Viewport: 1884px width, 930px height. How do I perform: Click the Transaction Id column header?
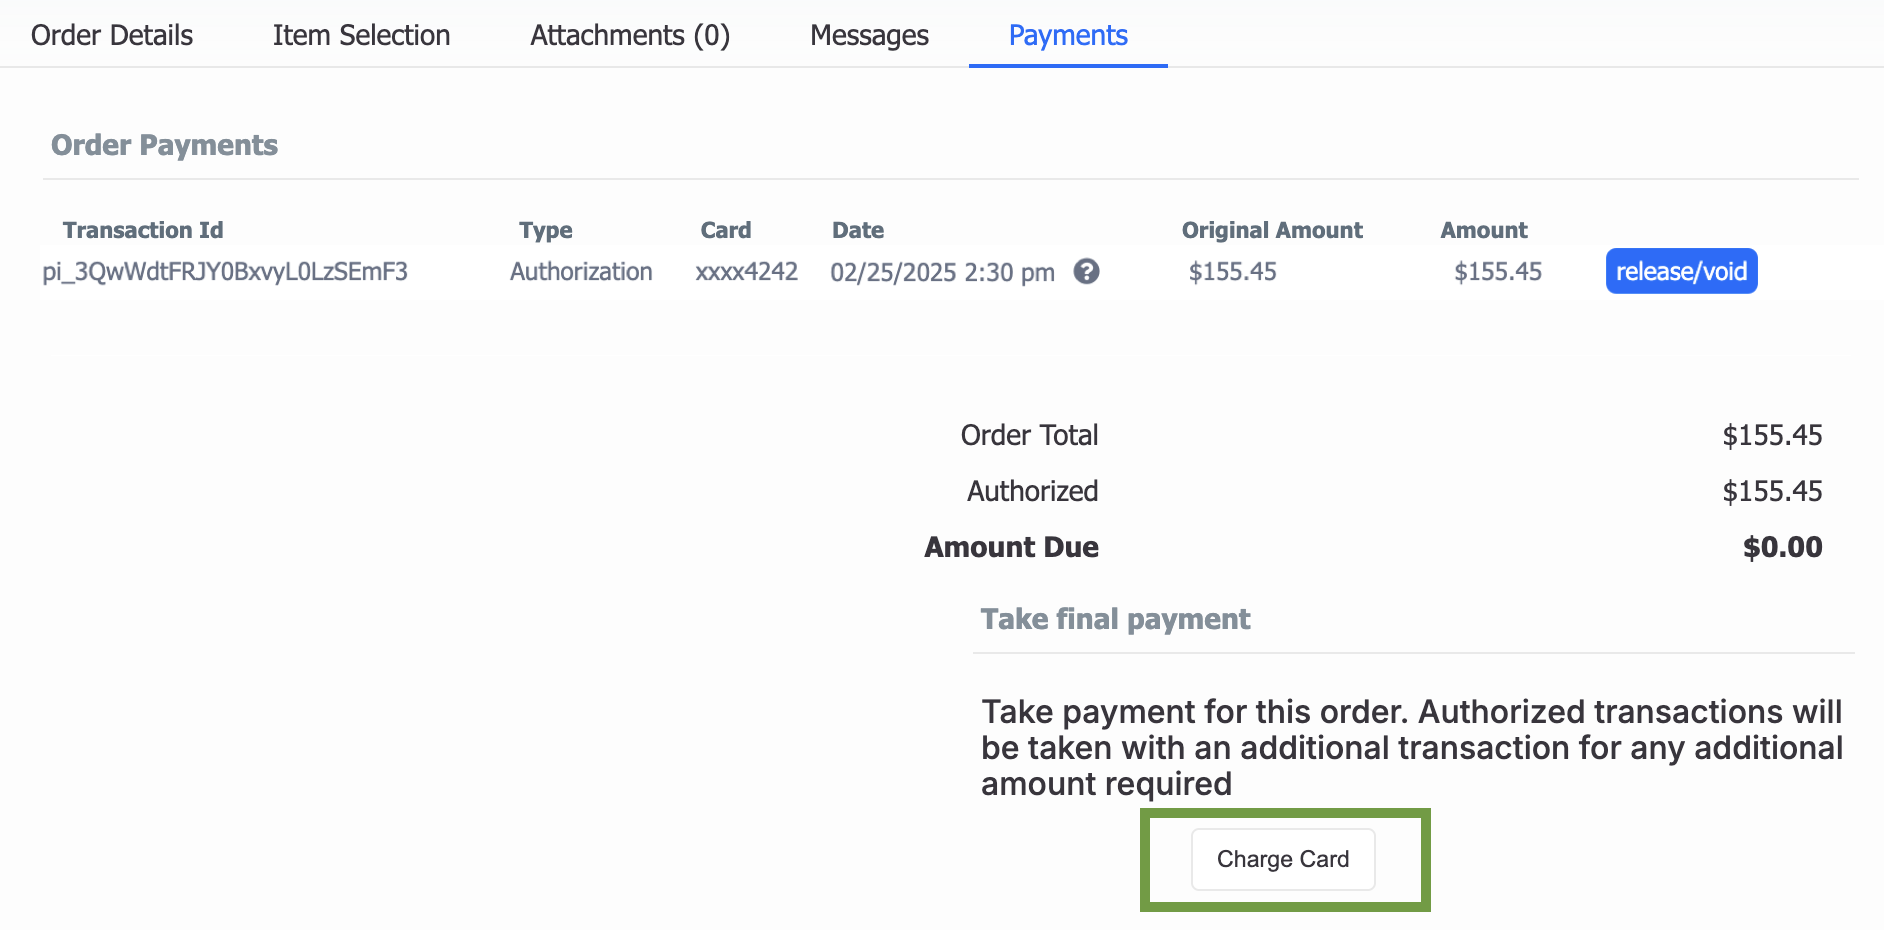pyautogui.click(x=143, y=230)
